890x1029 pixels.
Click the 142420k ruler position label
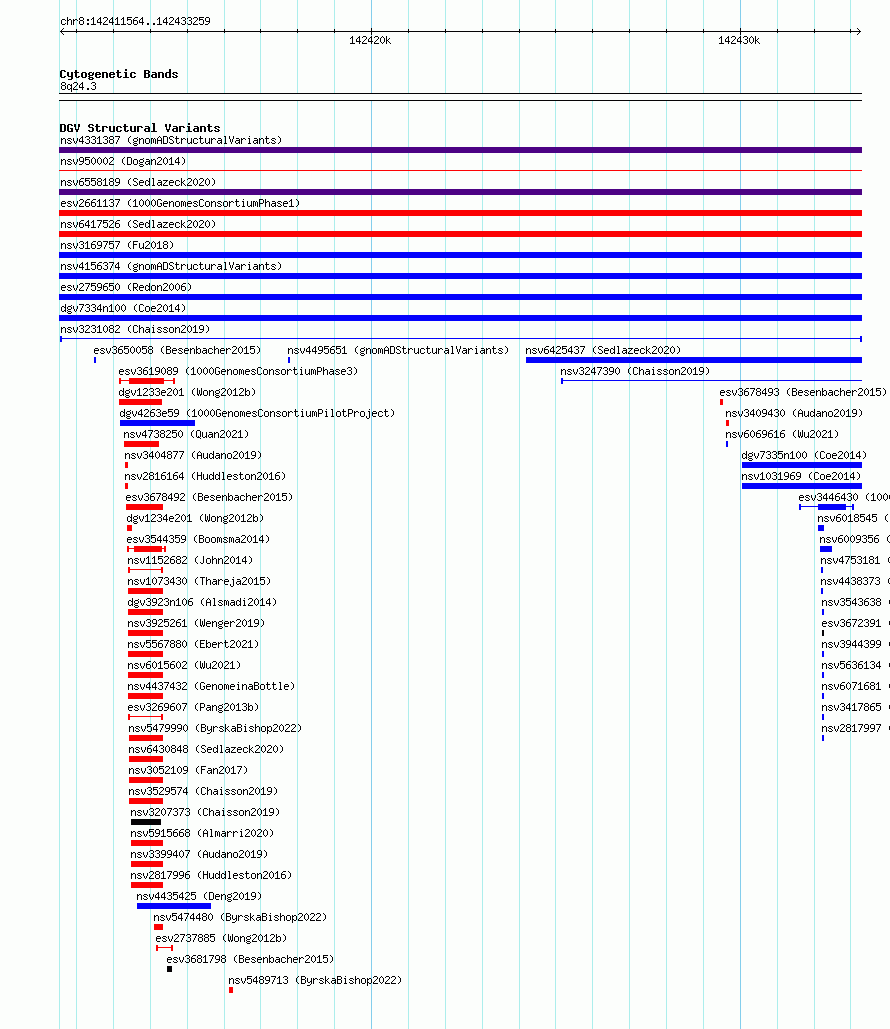(x=370, y=41)
